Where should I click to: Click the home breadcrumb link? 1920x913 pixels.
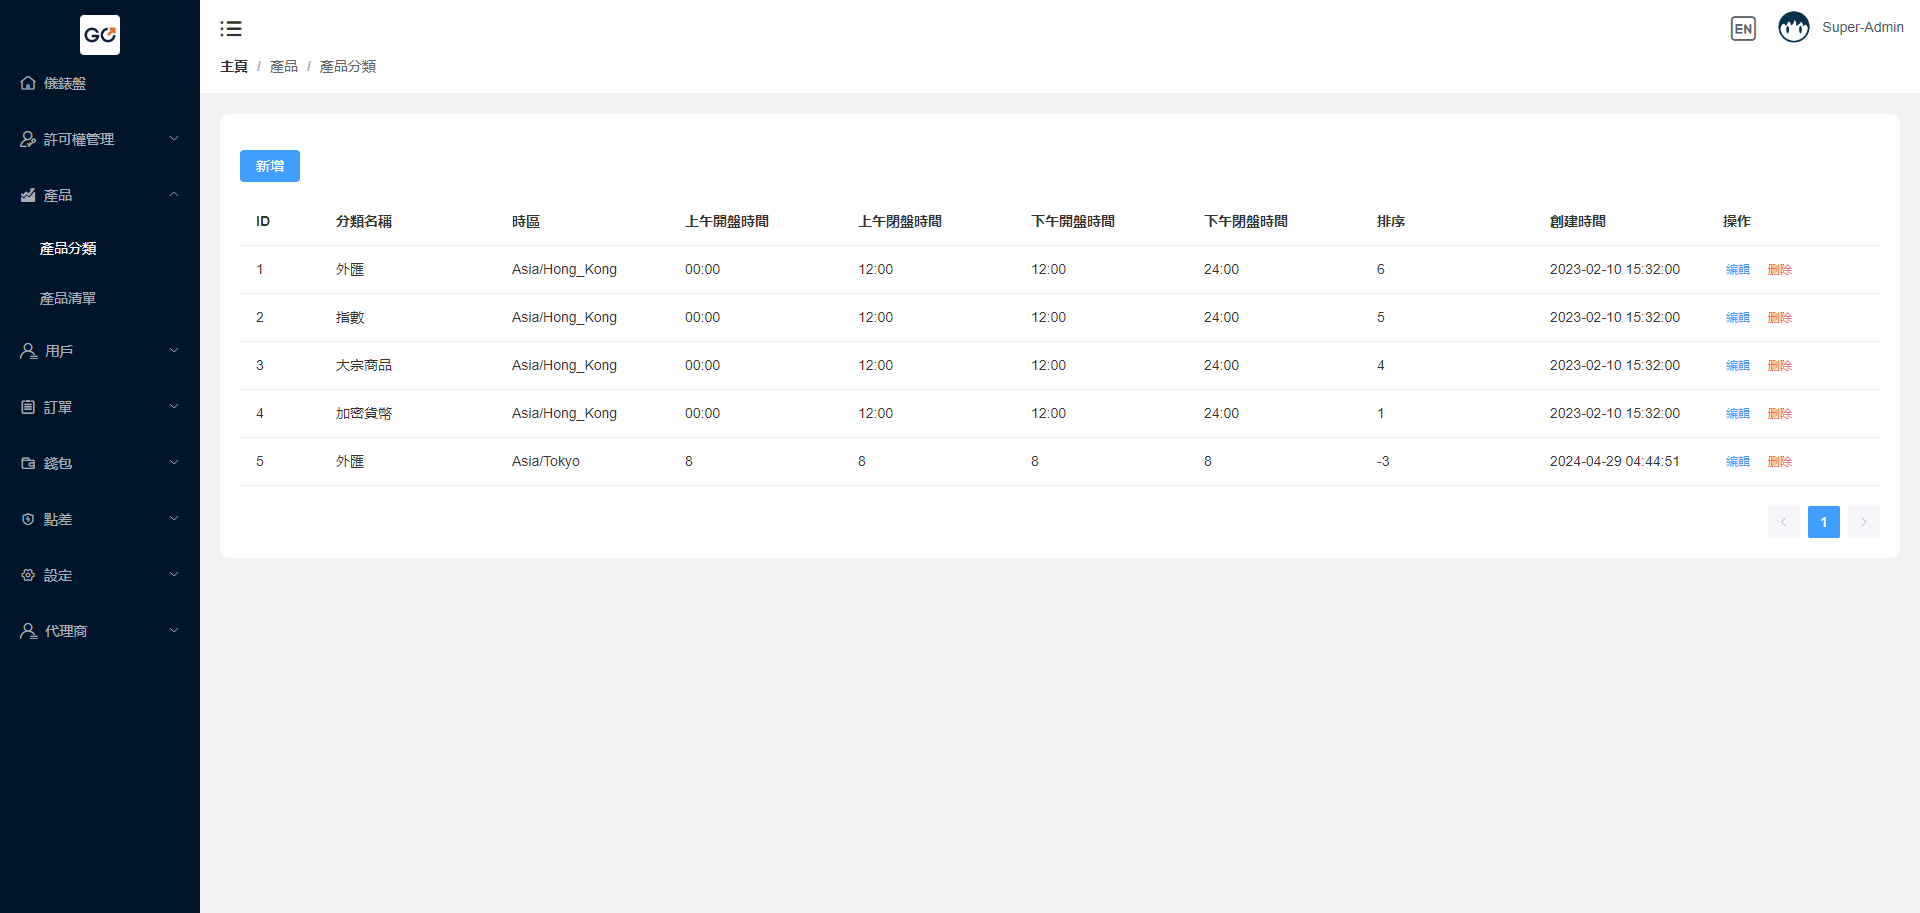234,66
